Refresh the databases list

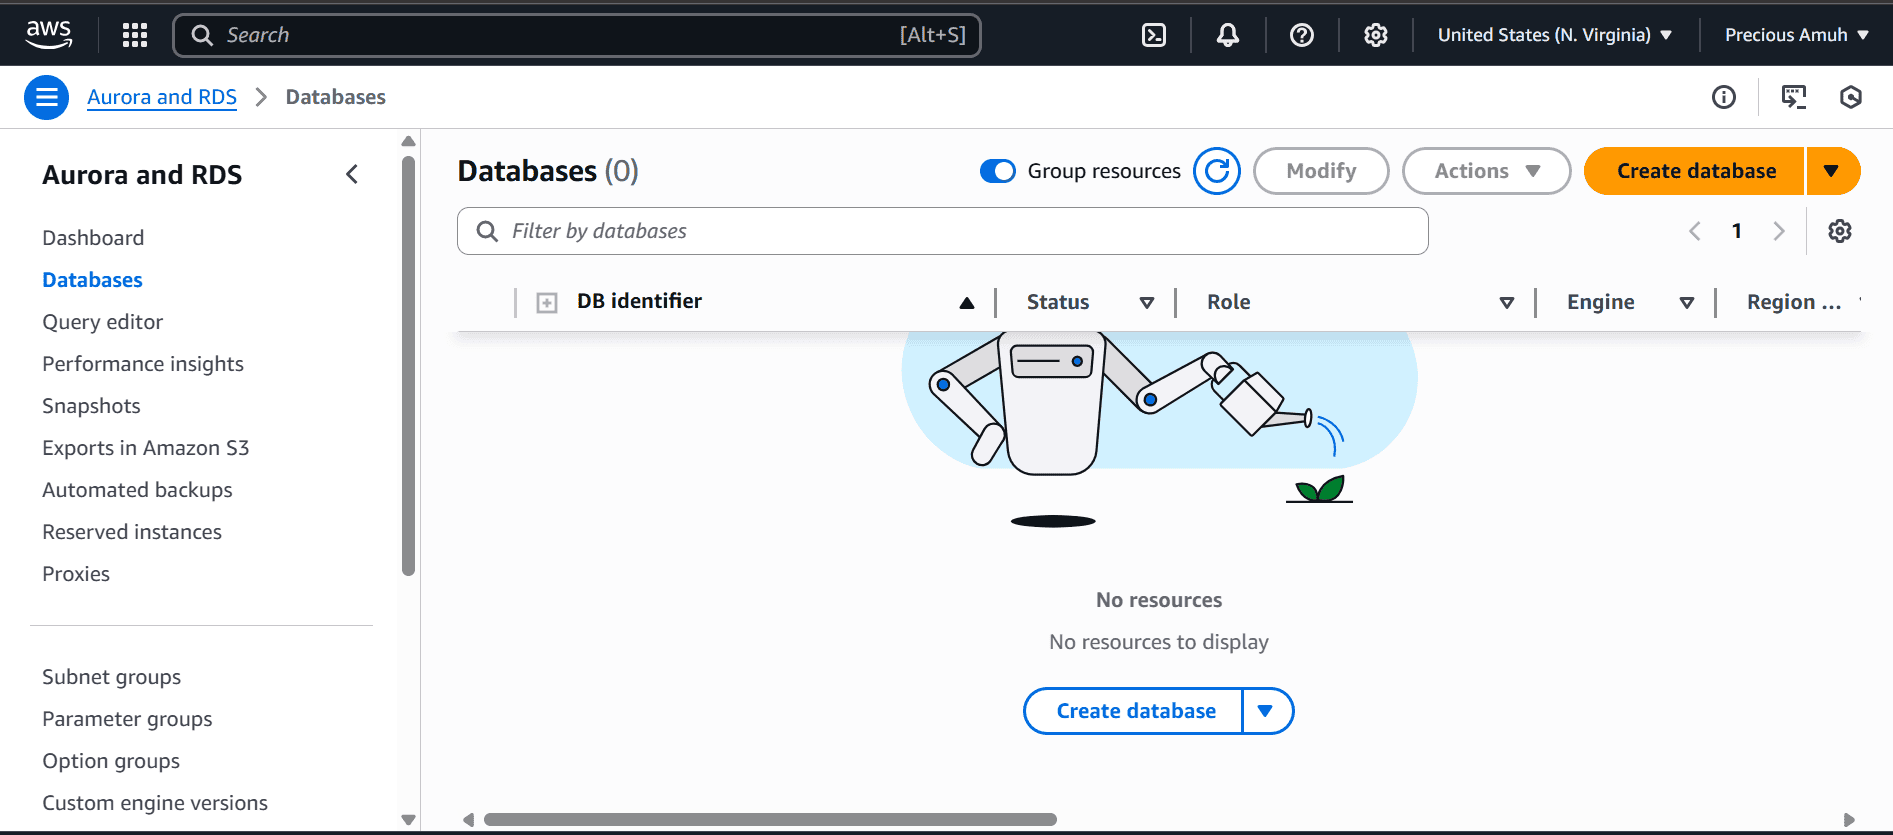[1217, 171]
